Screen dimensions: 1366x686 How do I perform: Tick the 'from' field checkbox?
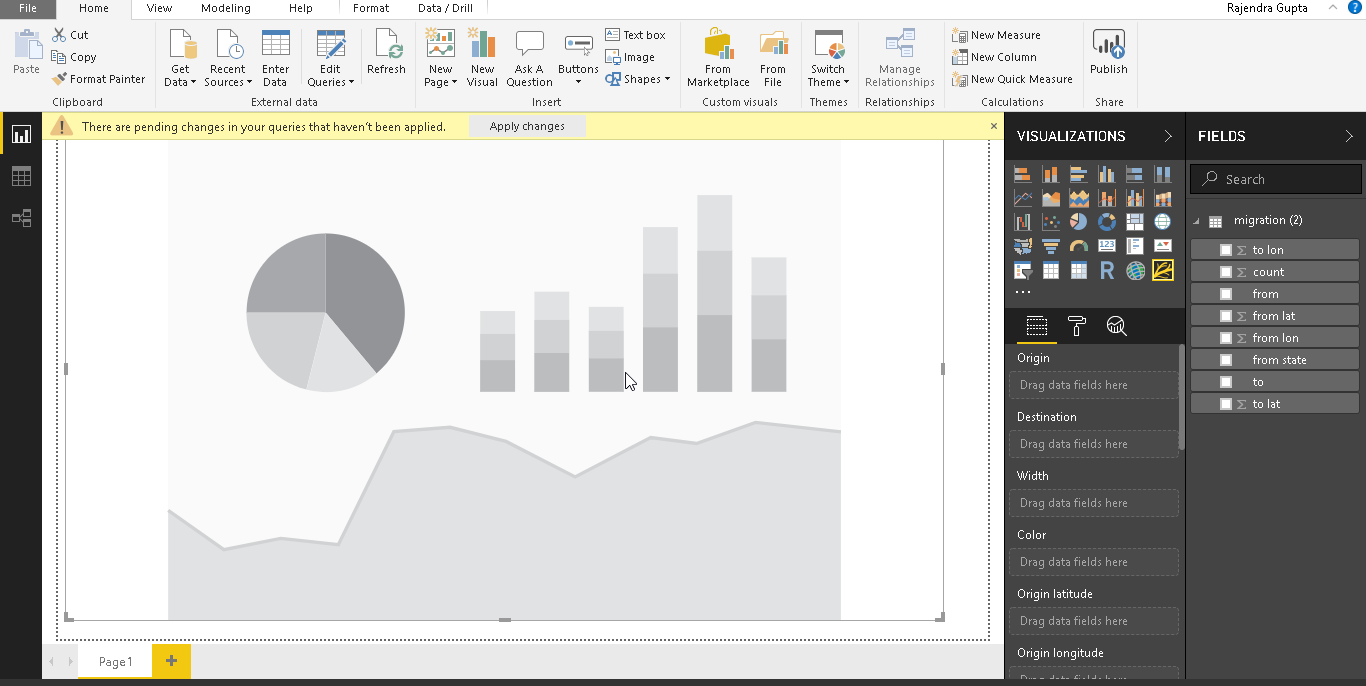[1226, 294]
